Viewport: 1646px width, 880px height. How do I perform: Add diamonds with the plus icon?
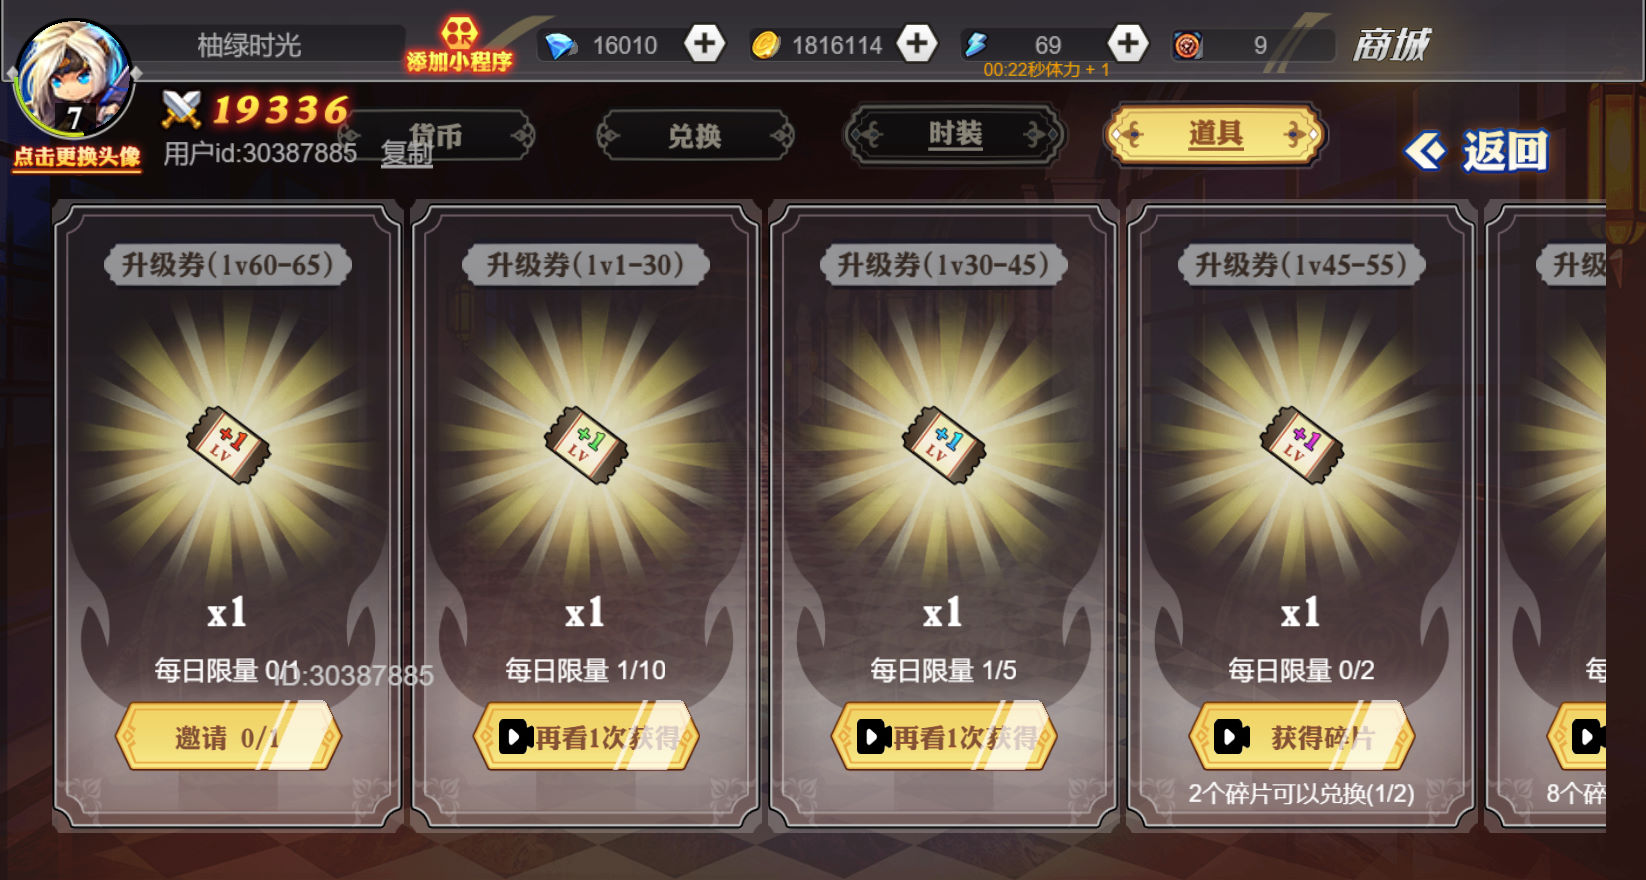coord(705,43)
